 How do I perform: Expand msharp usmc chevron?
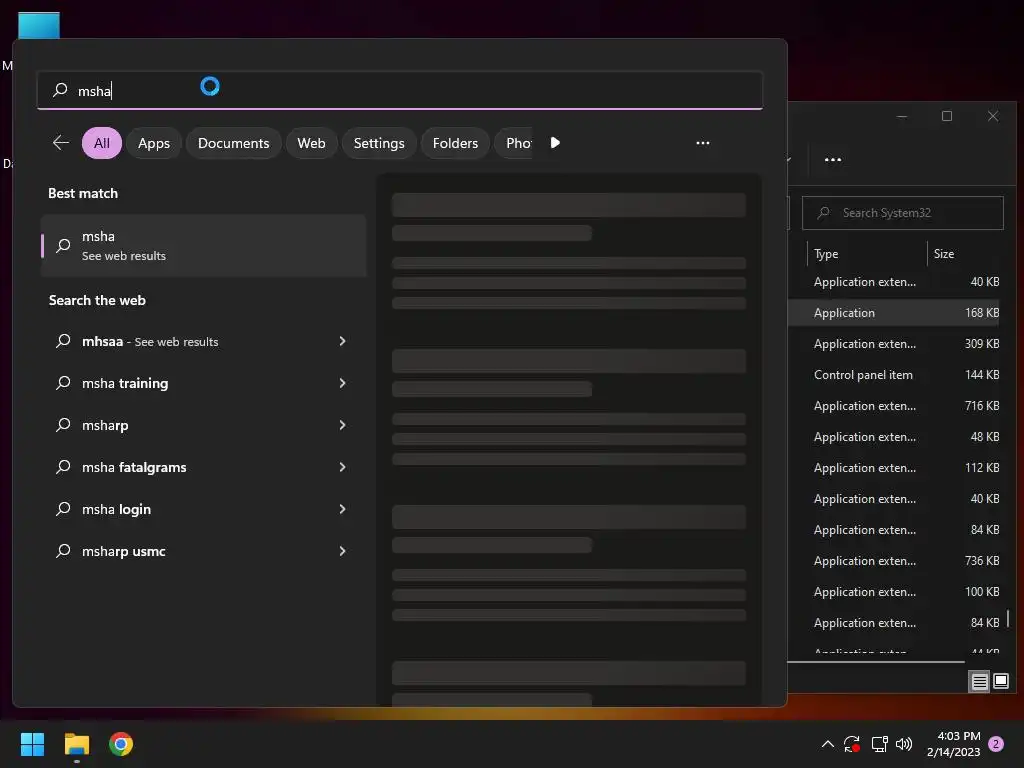(x=342, y=551)
